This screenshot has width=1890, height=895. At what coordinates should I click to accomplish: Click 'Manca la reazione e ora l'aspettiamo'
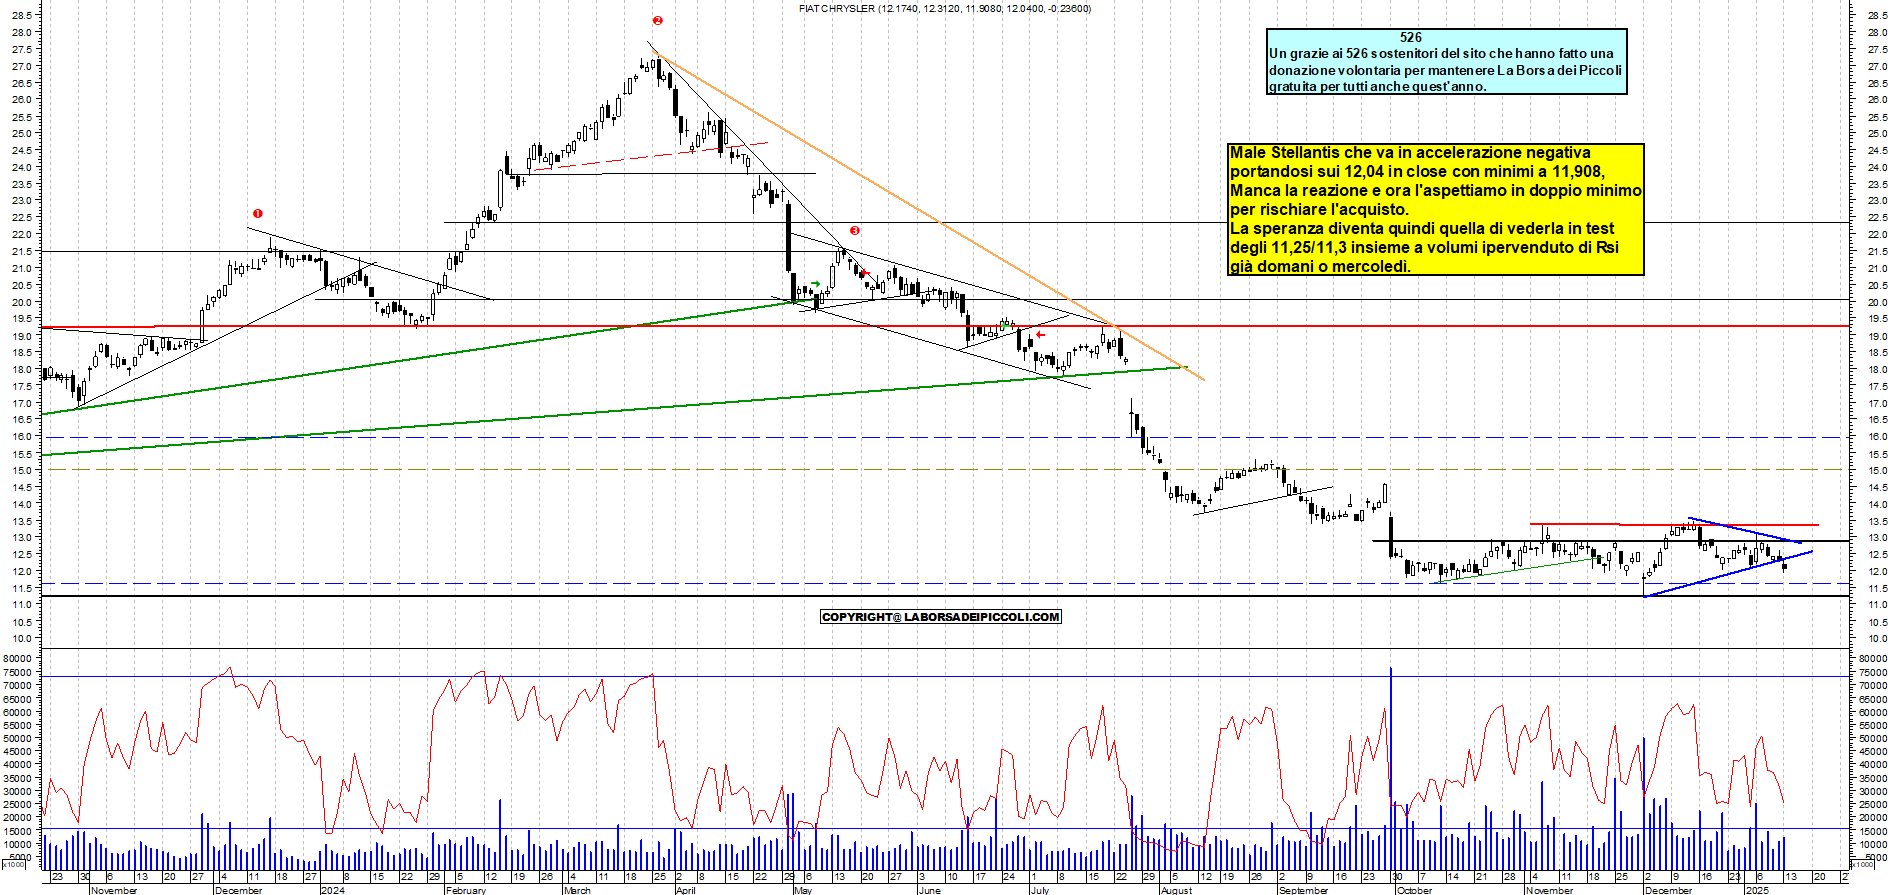[1436, 190]
